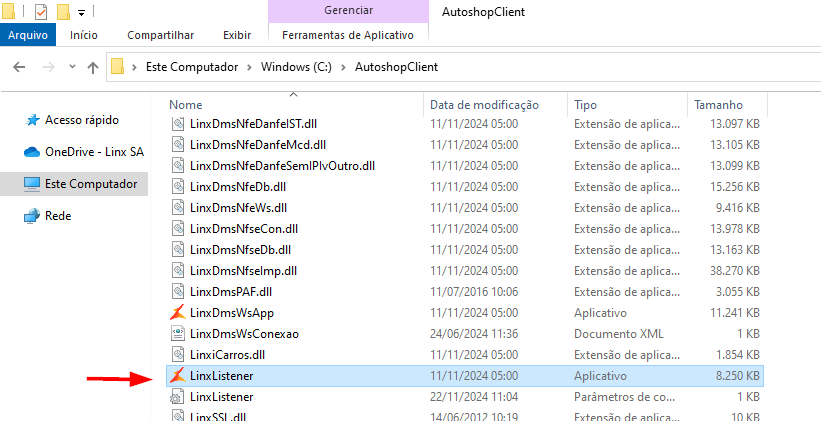Go up one folder level arrow

point(93,67)
